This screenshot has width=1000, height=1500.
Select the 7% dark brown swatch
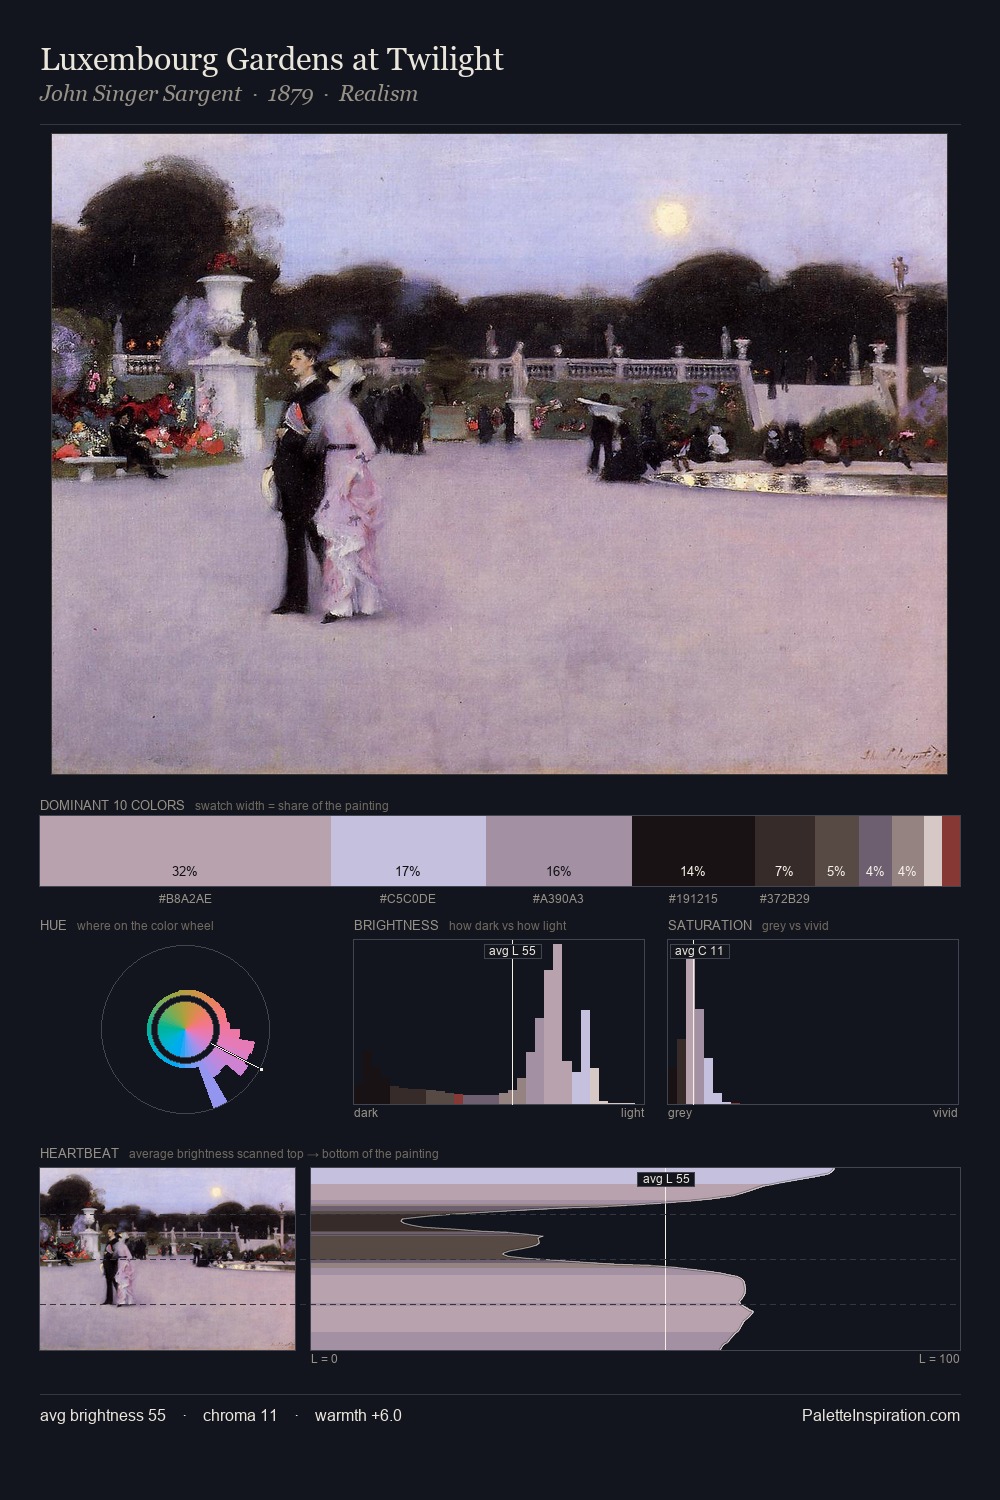click(785, 851)
